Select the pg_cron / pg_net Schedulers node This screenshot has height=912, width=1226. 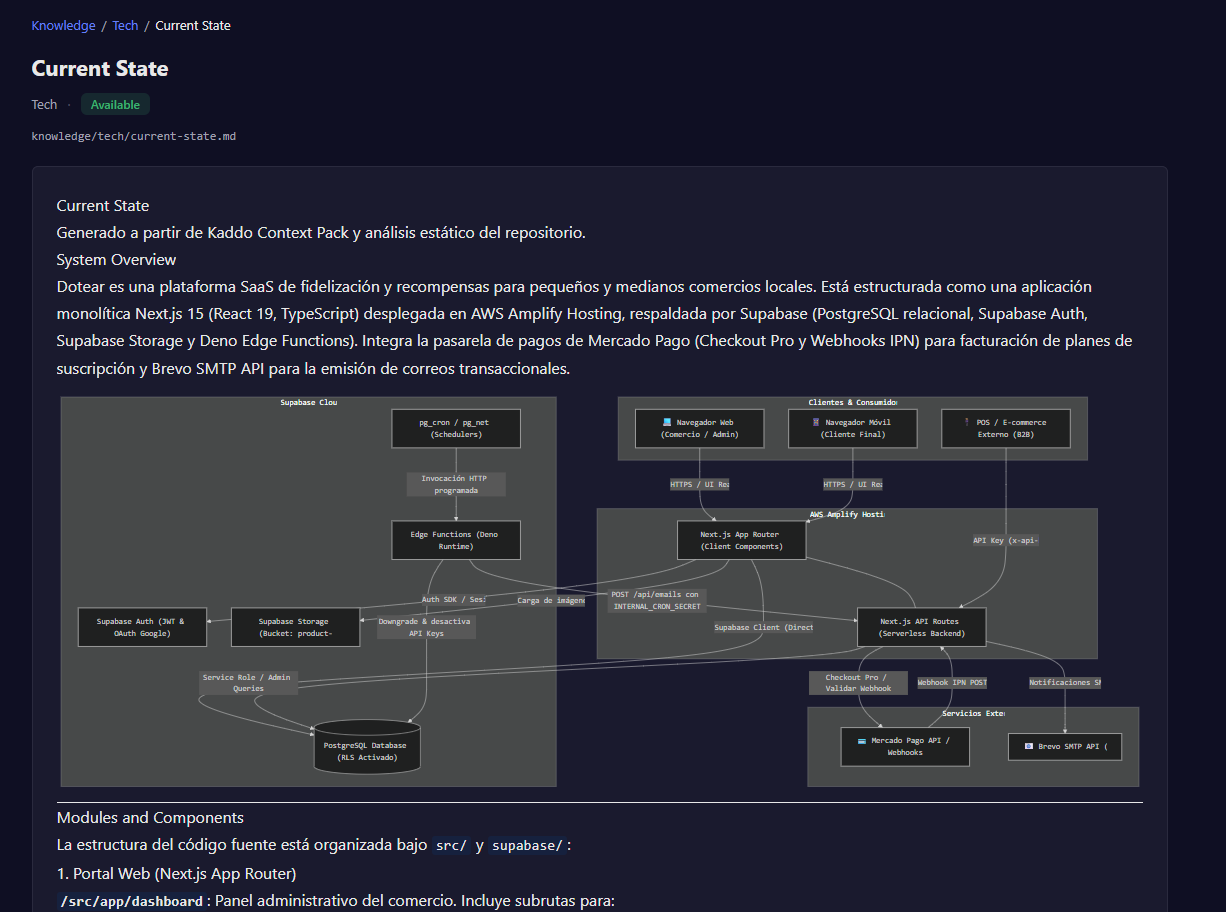456,428
